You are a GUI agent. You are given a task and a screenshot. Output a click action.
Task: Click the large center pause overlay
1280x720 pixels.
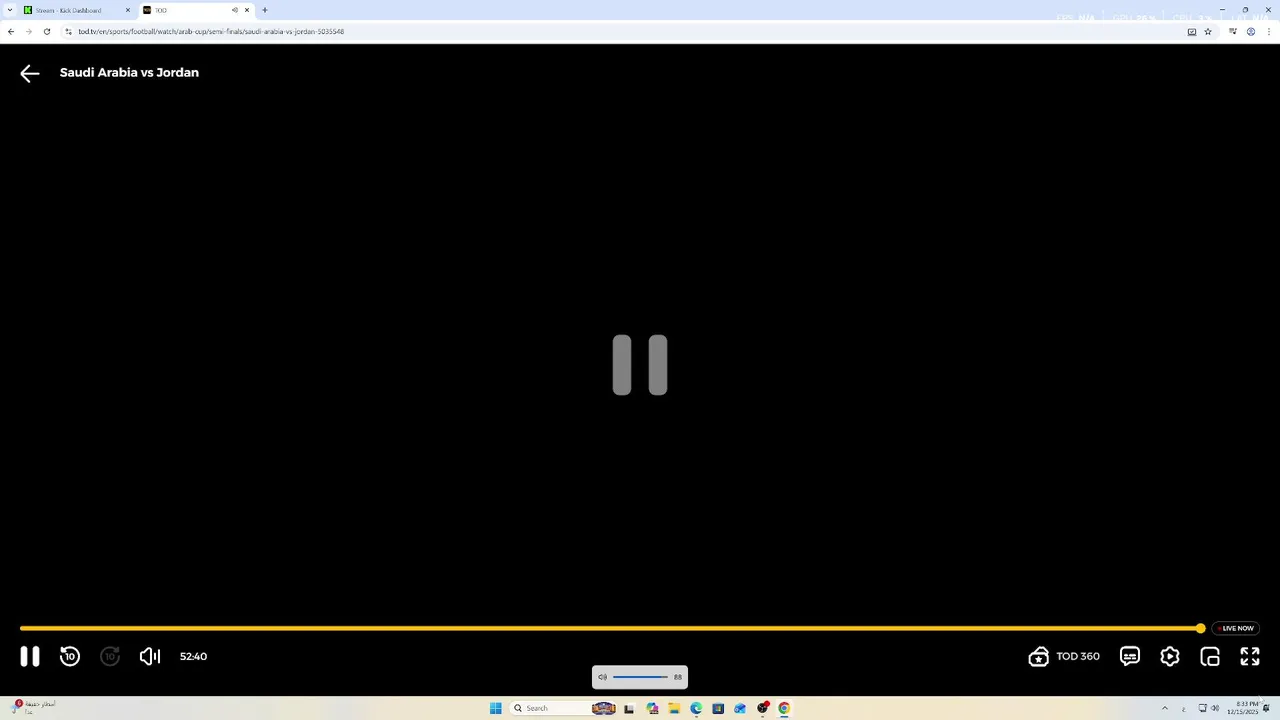640,365
